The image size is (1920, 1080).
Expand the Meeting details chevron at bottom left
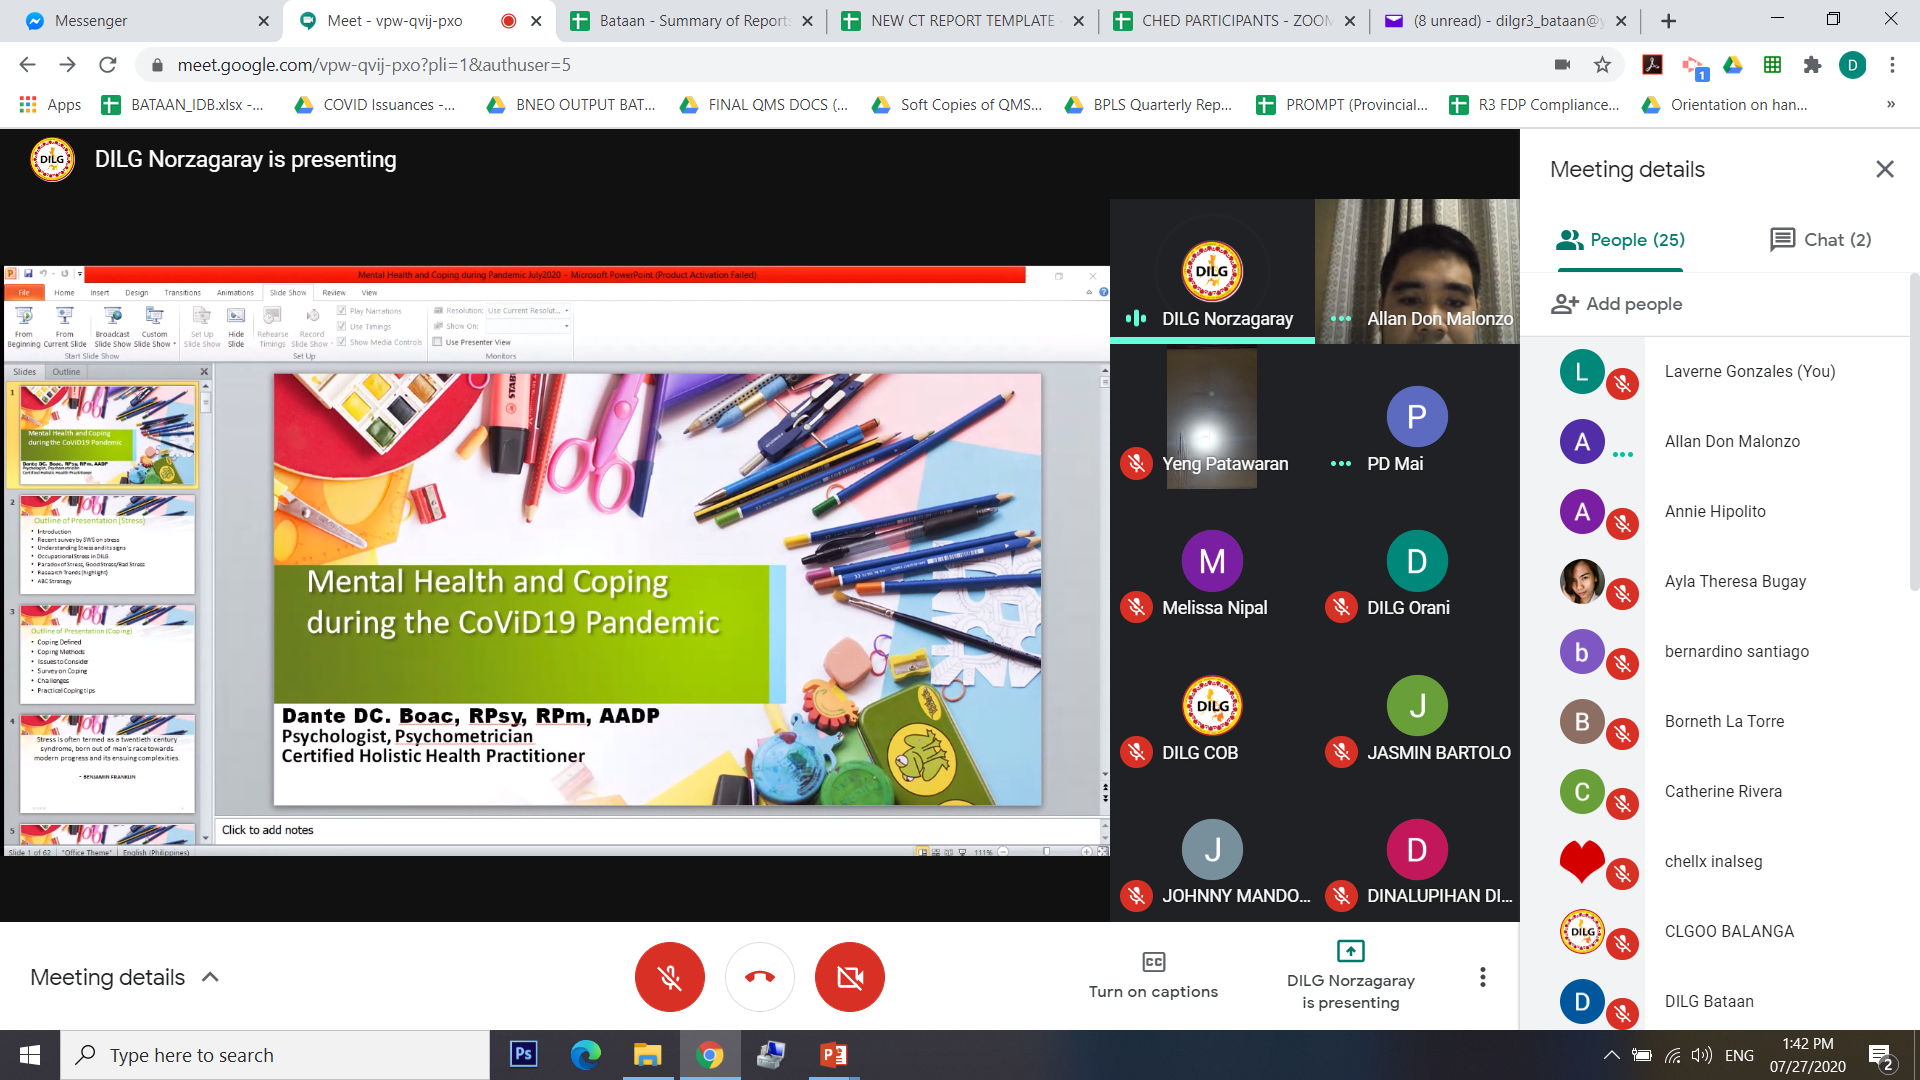pos(210,977)
